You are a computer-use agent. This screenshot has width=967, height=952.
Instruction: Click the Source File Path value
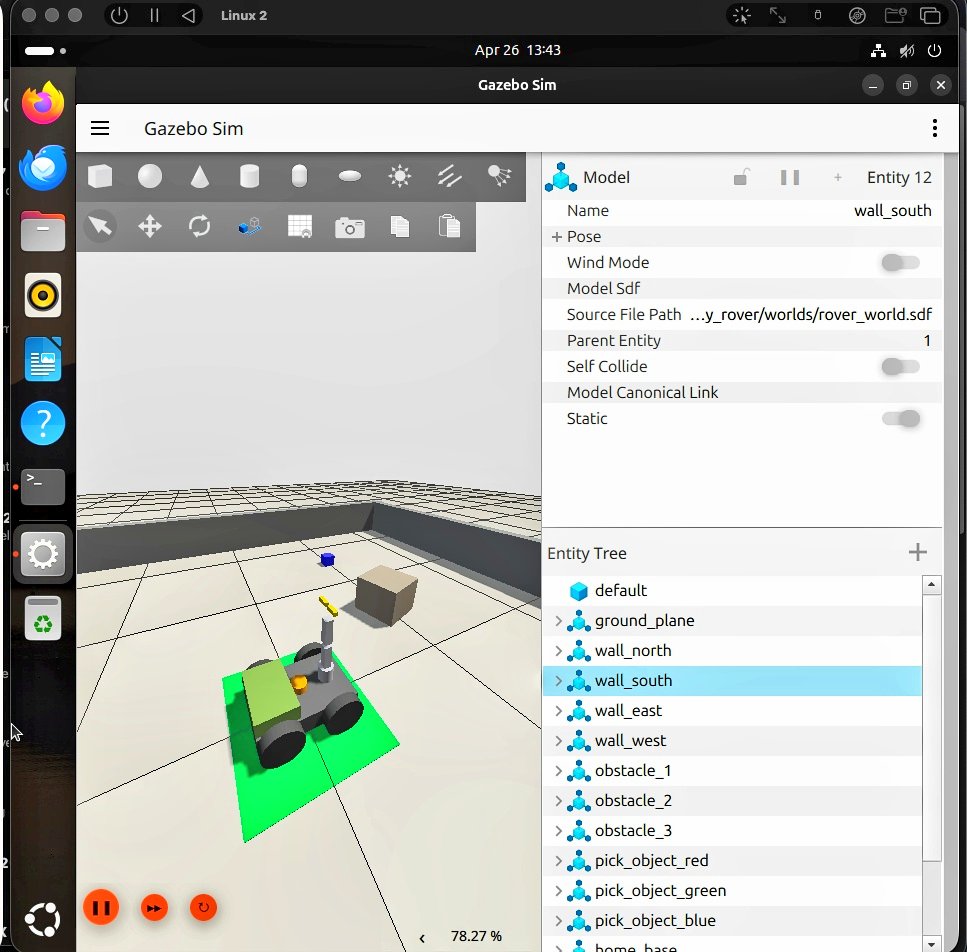[x=810, y=315]
